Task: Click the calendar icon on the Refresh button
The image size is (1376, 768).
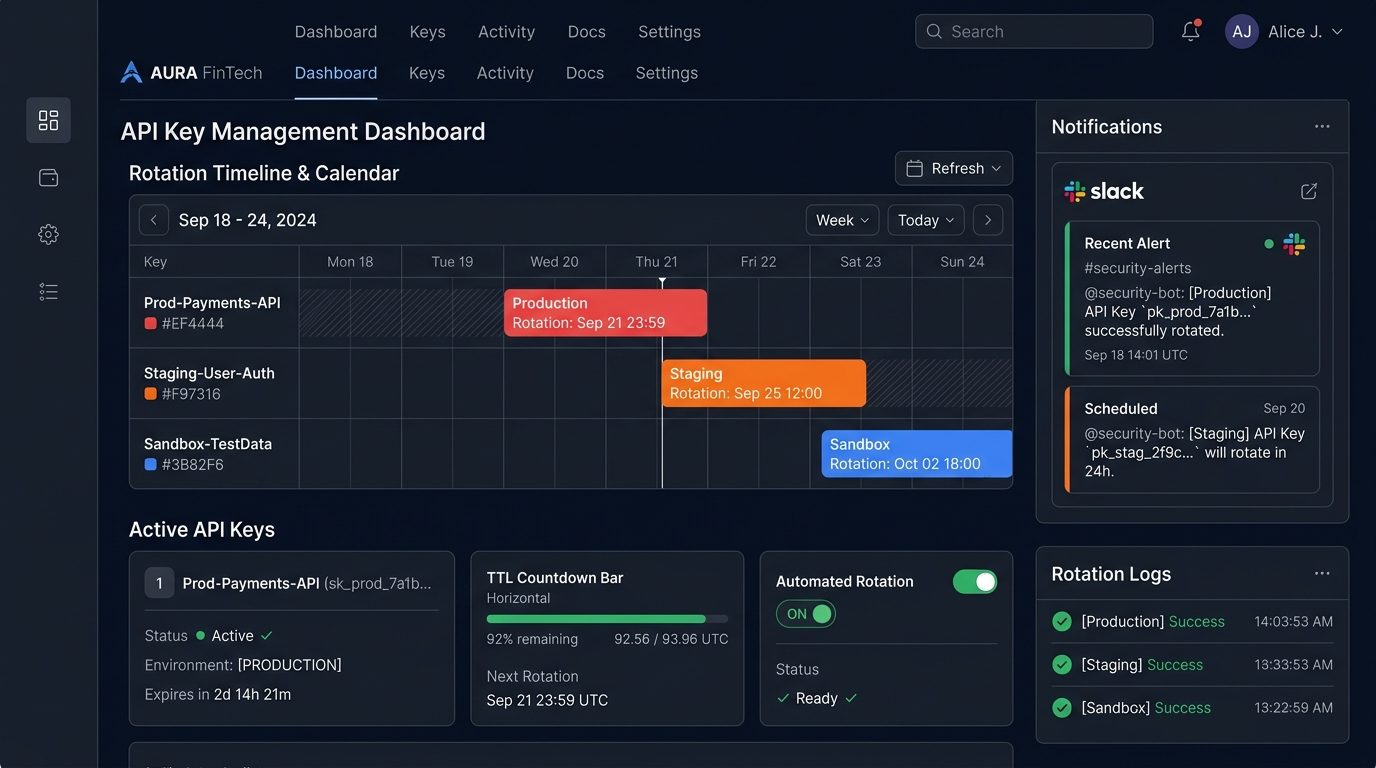Action: pos(914,168)
